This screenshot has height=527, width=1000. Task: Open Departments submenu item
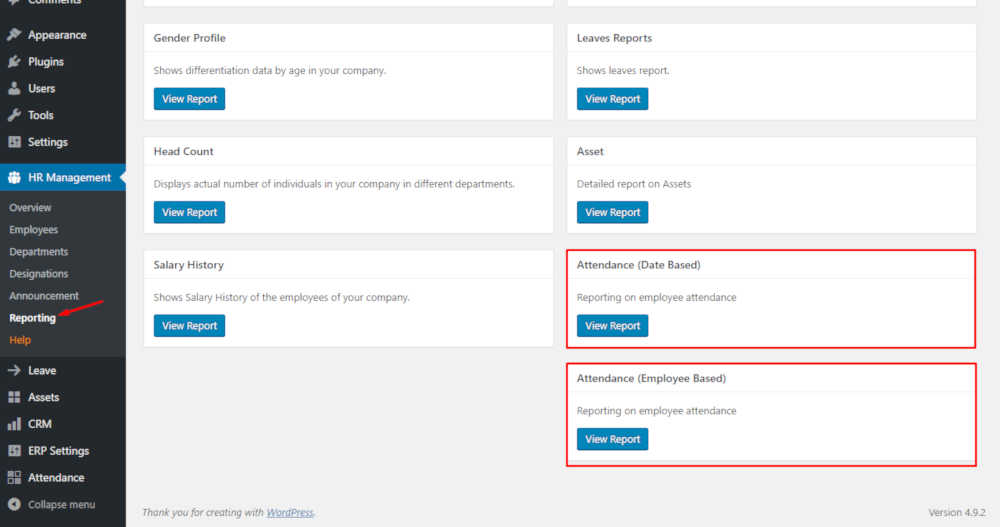pos(39,252)
